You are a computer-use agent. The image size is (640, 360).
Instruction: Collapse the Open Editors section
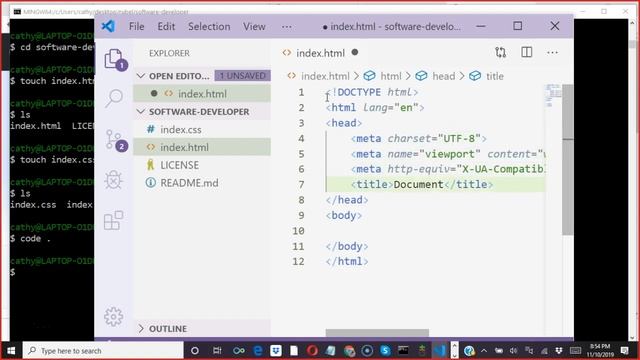point(141,76)
